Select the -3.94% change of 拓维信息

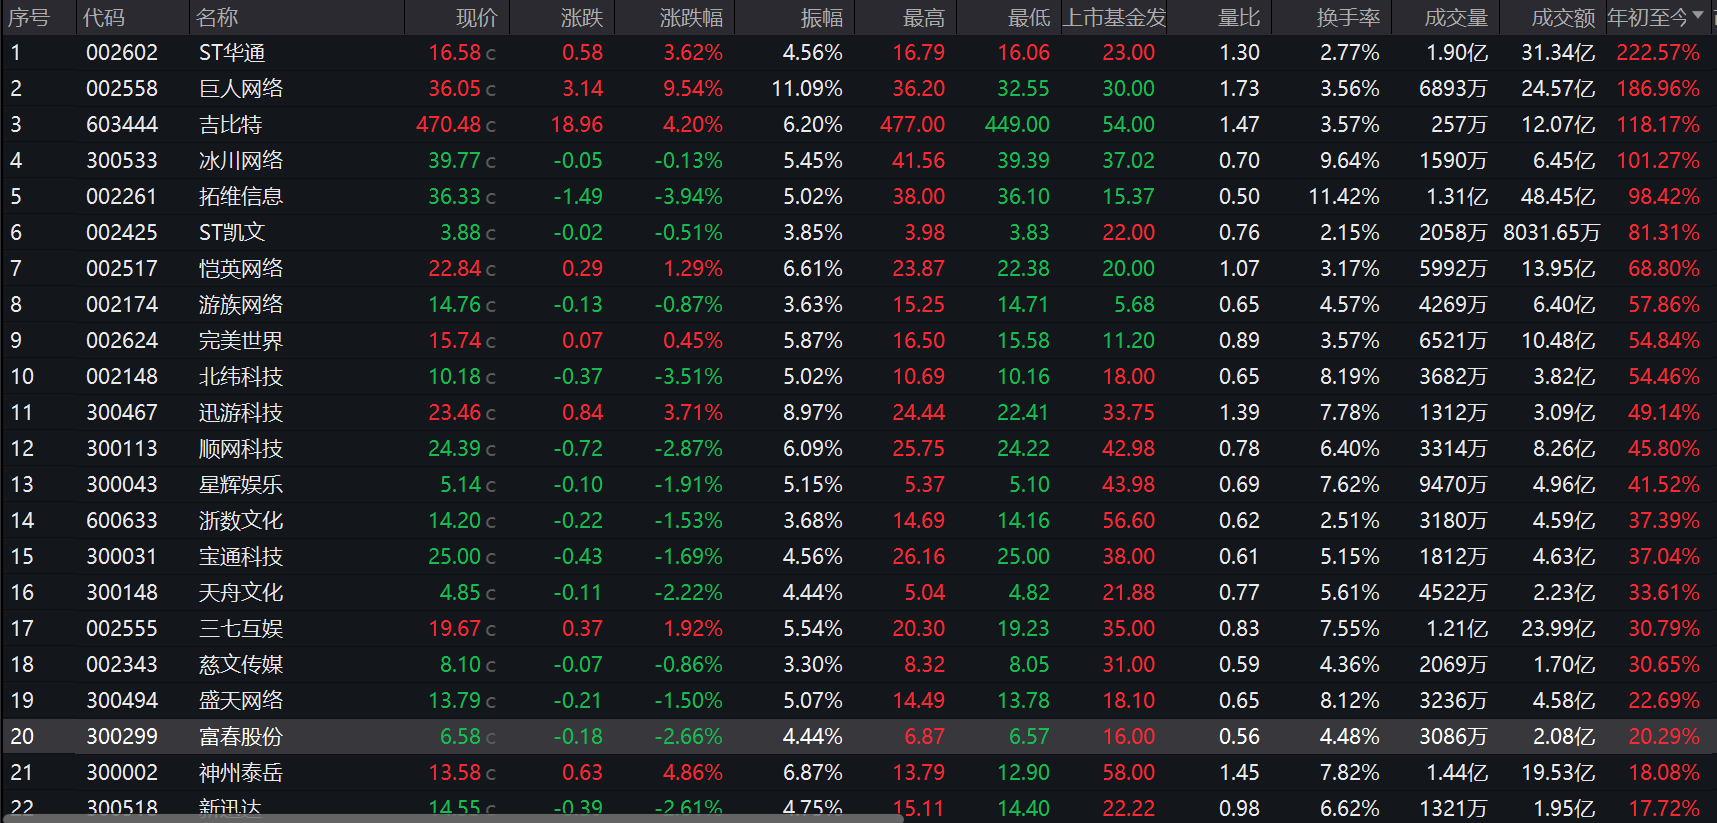pos(689,196)
